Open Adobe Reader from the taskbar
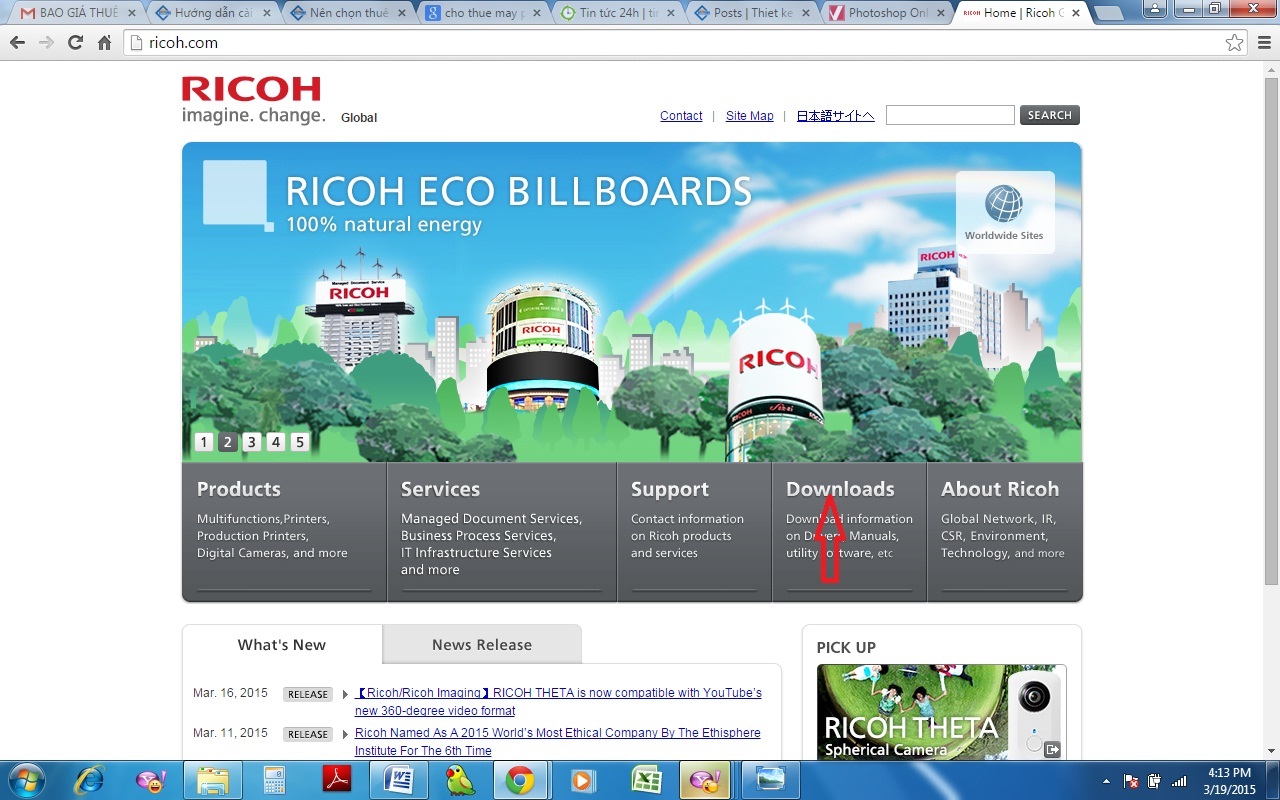Screen dimensions: 1280x800 coord(335,780)
